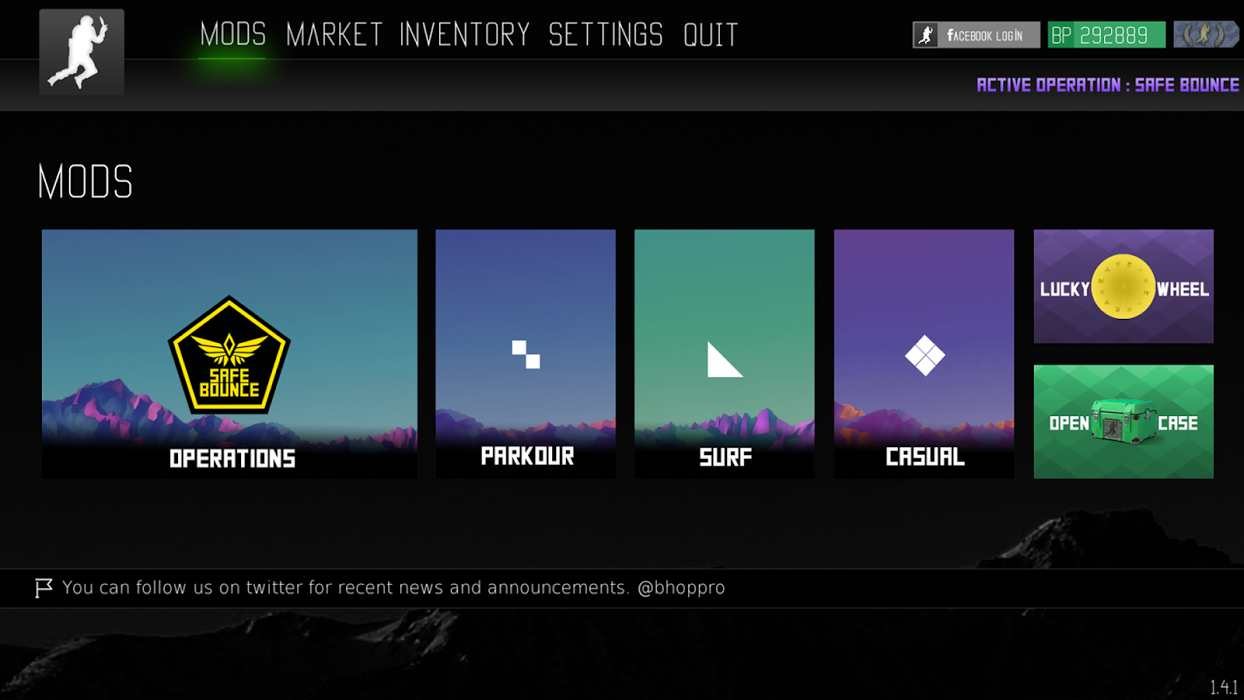Click the announcement flag icon
The image size is (1244, 700).
pos(43,588)
